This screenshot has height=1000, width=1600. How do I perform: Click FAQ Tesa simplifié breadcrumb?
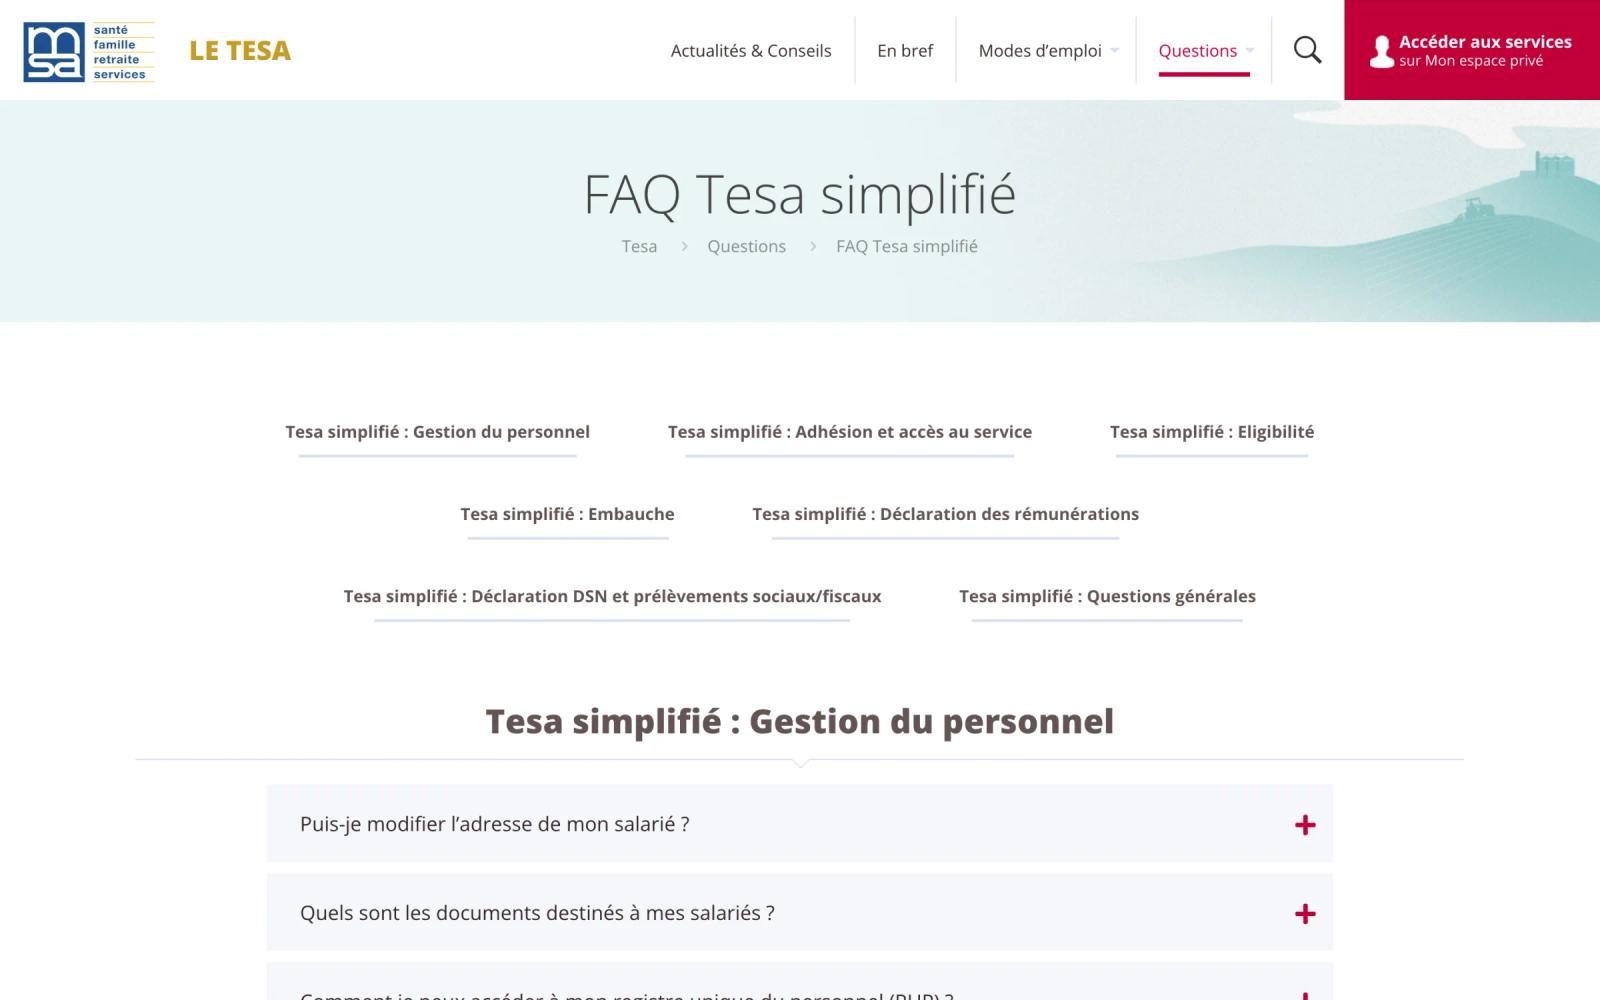(x=907, y=246)
